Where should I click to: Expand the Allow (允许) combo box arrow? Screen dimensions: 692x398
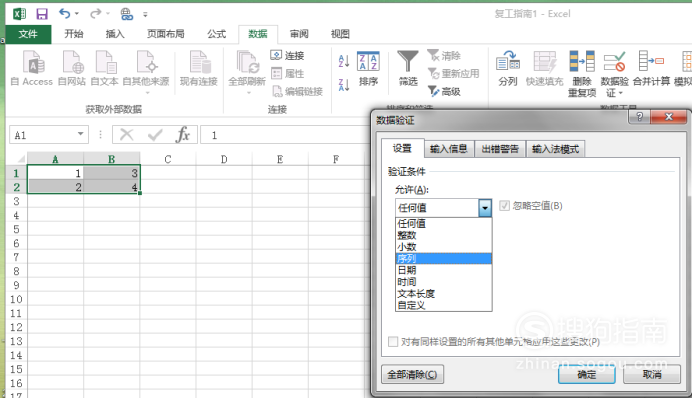[x=485, y=208]
